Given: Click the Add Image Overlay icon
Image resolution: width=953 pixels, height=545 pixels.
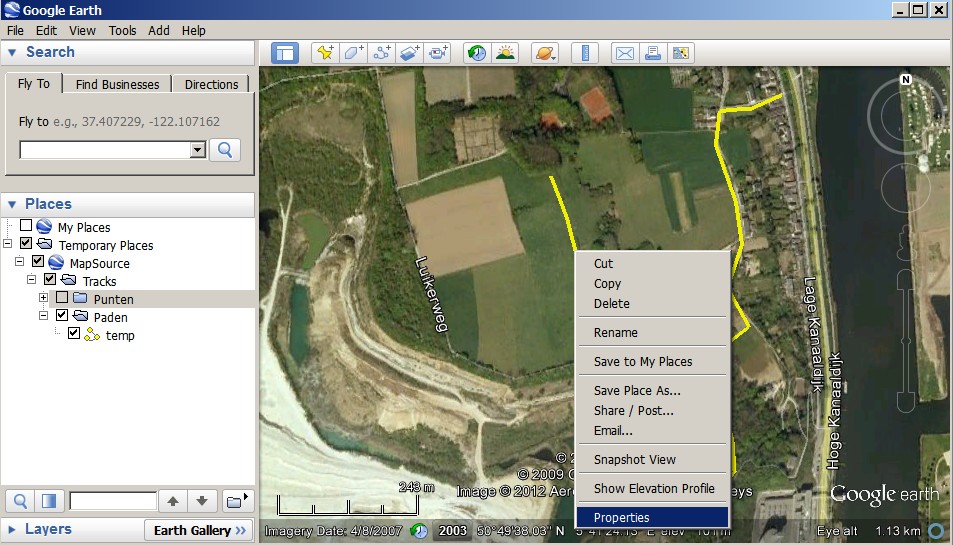Looking at the screenshot, I should (x=410, y=53).
